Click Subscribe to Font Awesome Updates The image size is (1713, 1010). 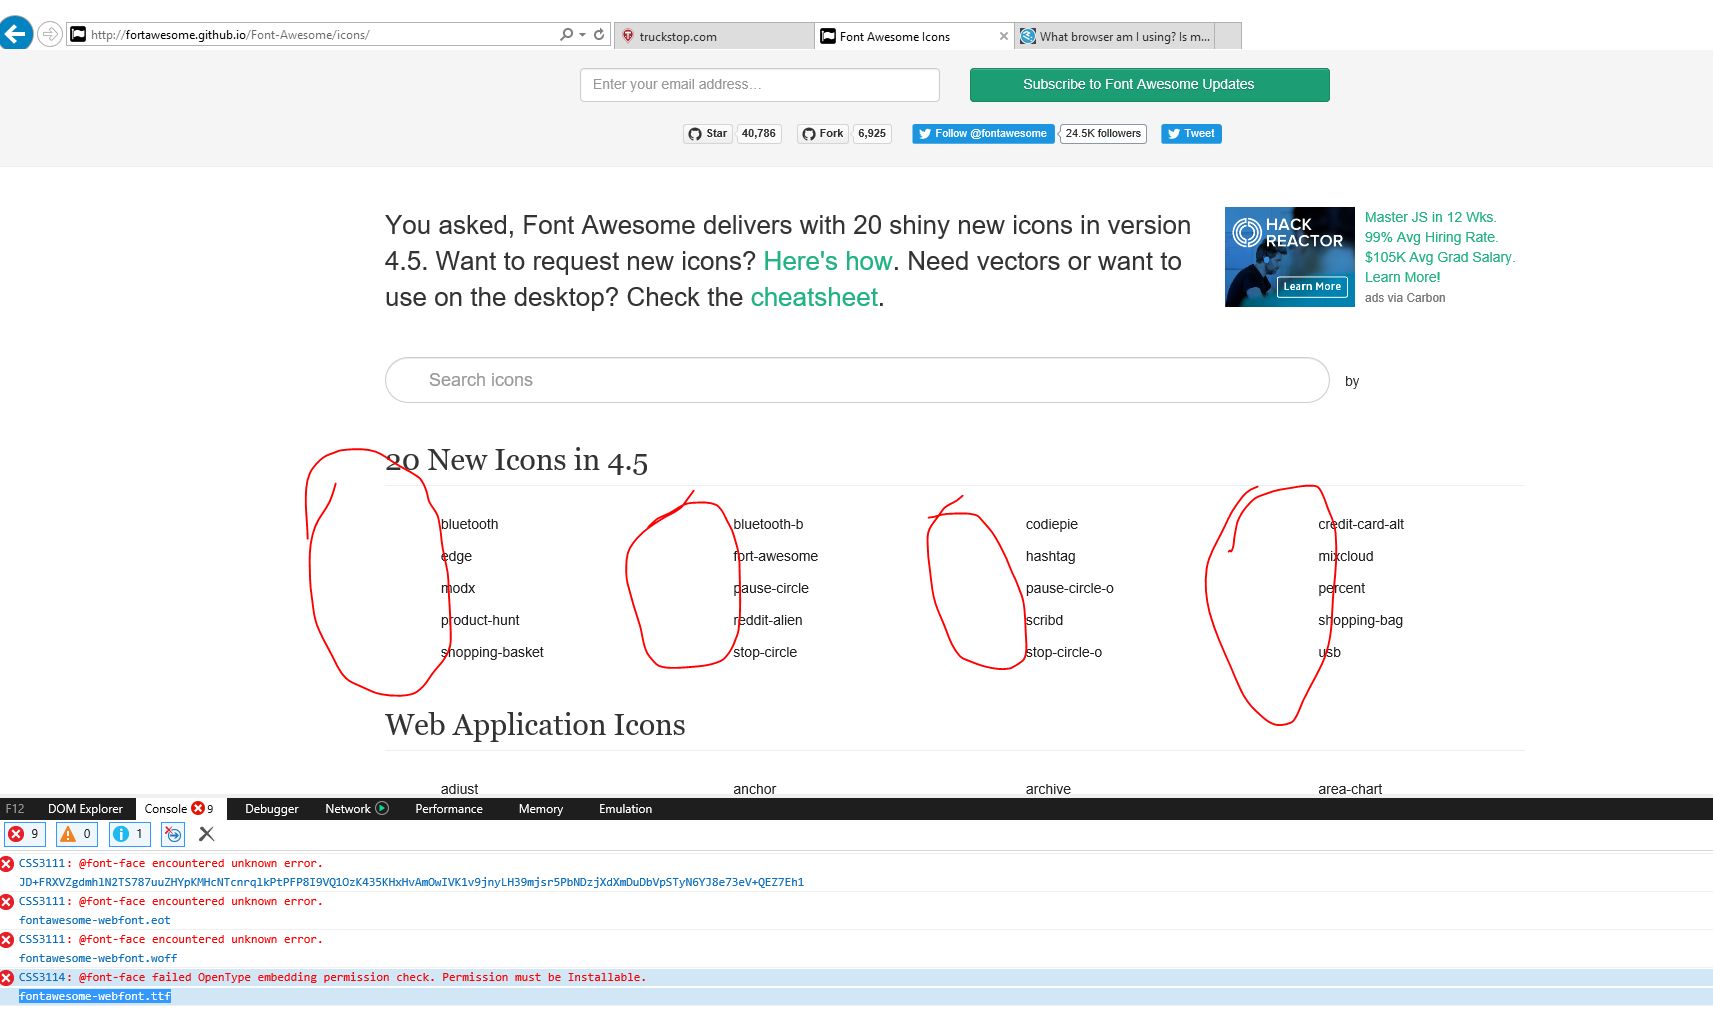[x=1150, y=85]
